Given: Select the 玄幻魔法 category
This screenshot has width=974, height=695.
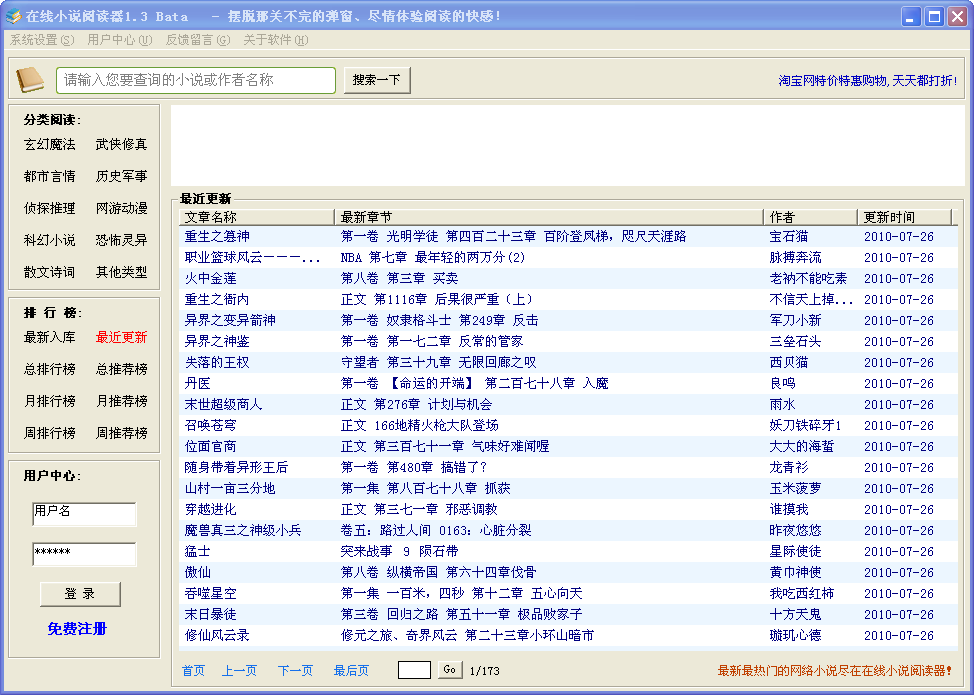Looking at the screenshot, I should (x=50, y=145).
